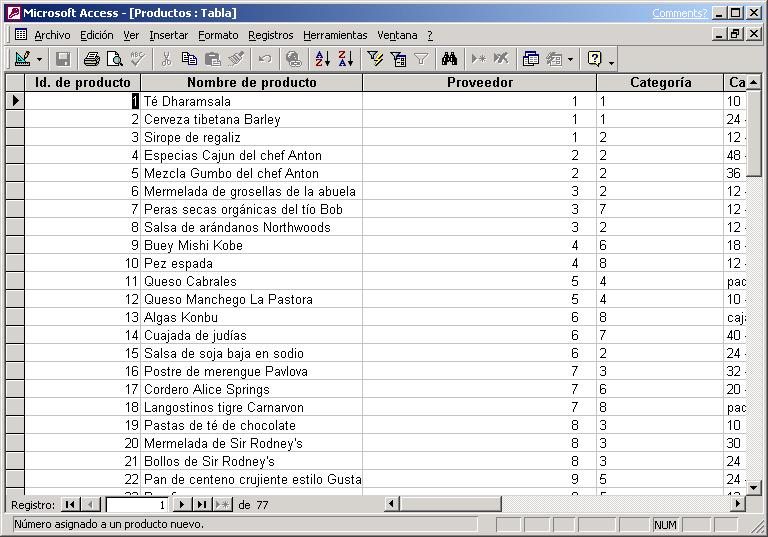Add a new record from the toolbar icon

pos(478,59)
